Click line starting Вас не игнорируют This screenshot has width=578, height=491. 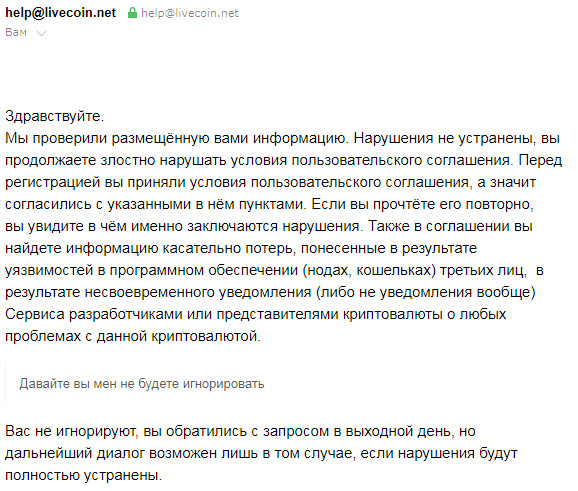point(240,431)
